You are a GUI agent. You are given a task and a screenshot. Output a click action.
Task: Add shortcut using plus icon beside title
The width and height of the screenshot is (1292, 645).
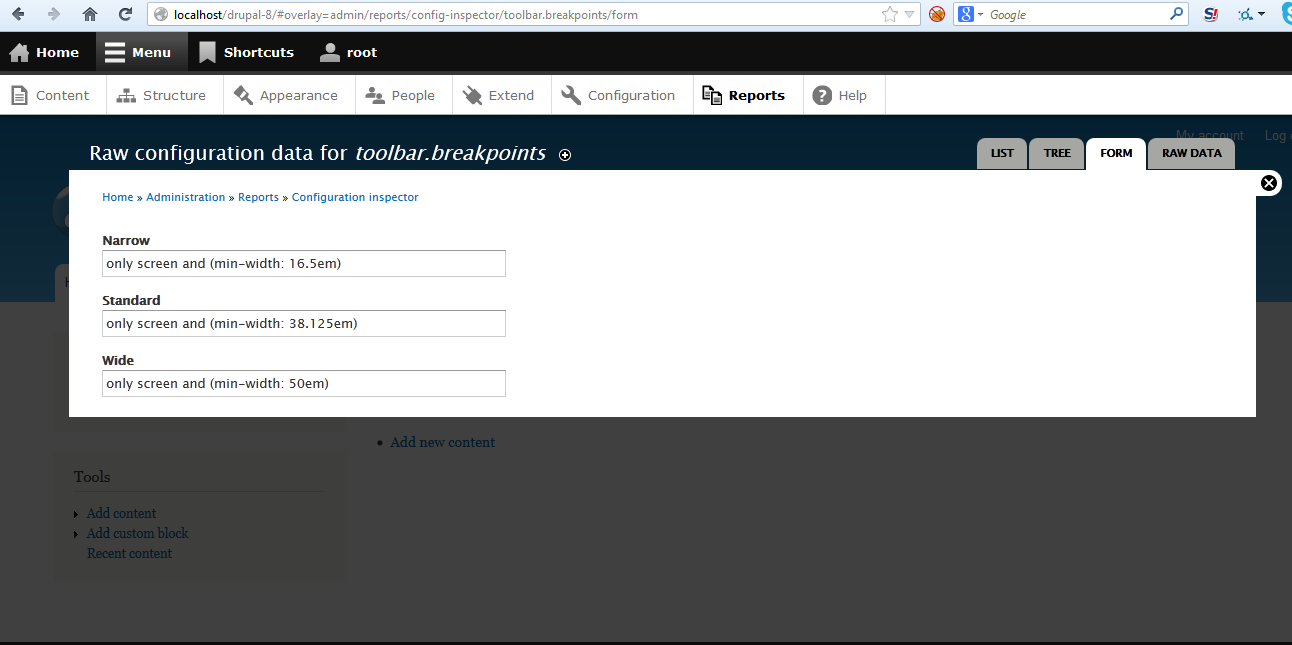point(565,155)
